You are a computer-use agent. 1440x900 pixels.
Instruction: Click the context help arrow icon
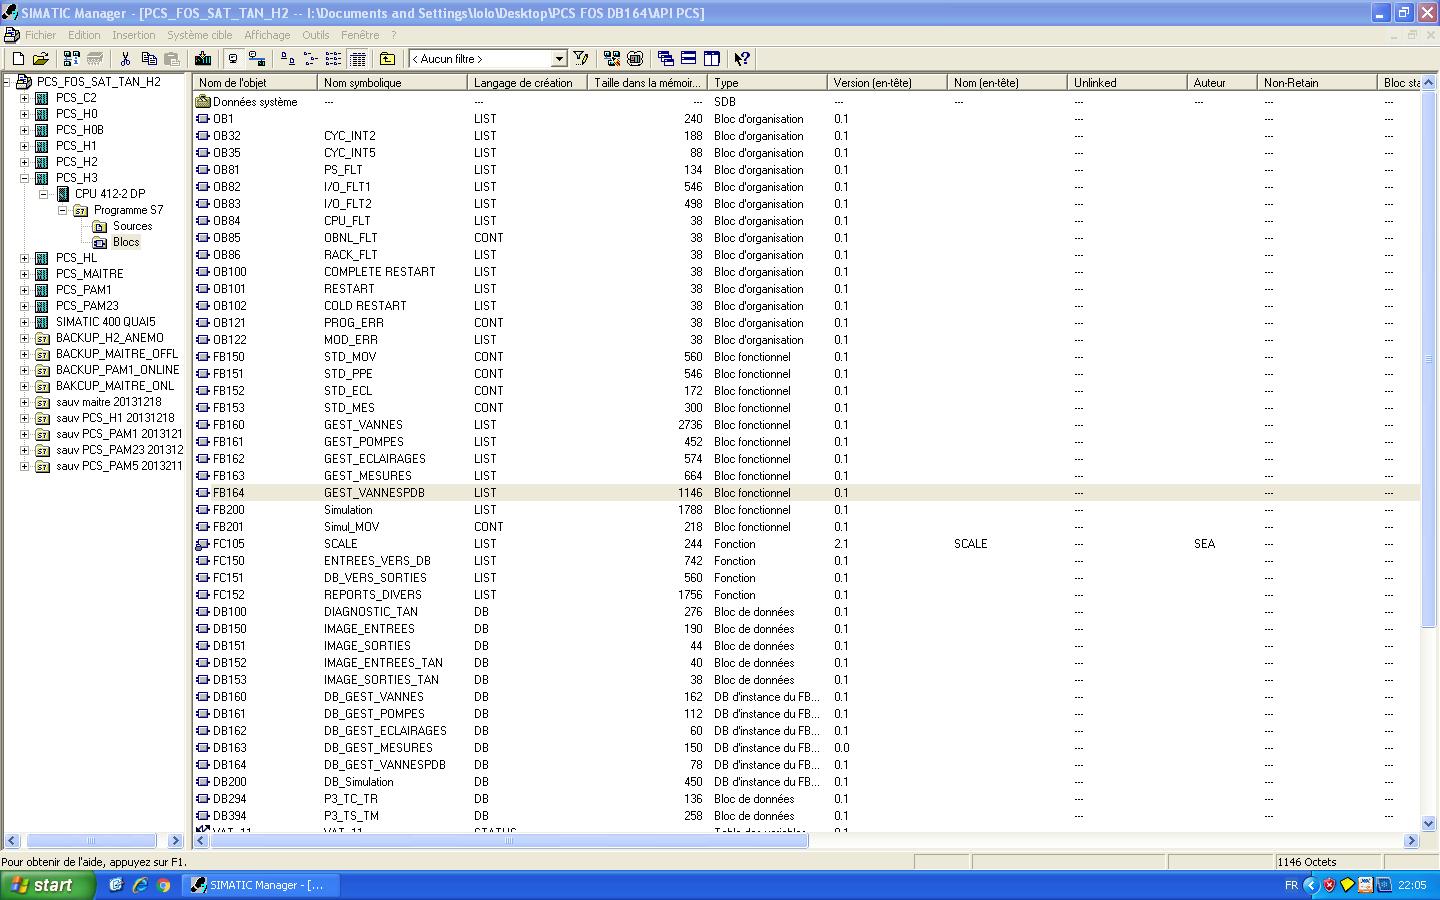(742, 59)
